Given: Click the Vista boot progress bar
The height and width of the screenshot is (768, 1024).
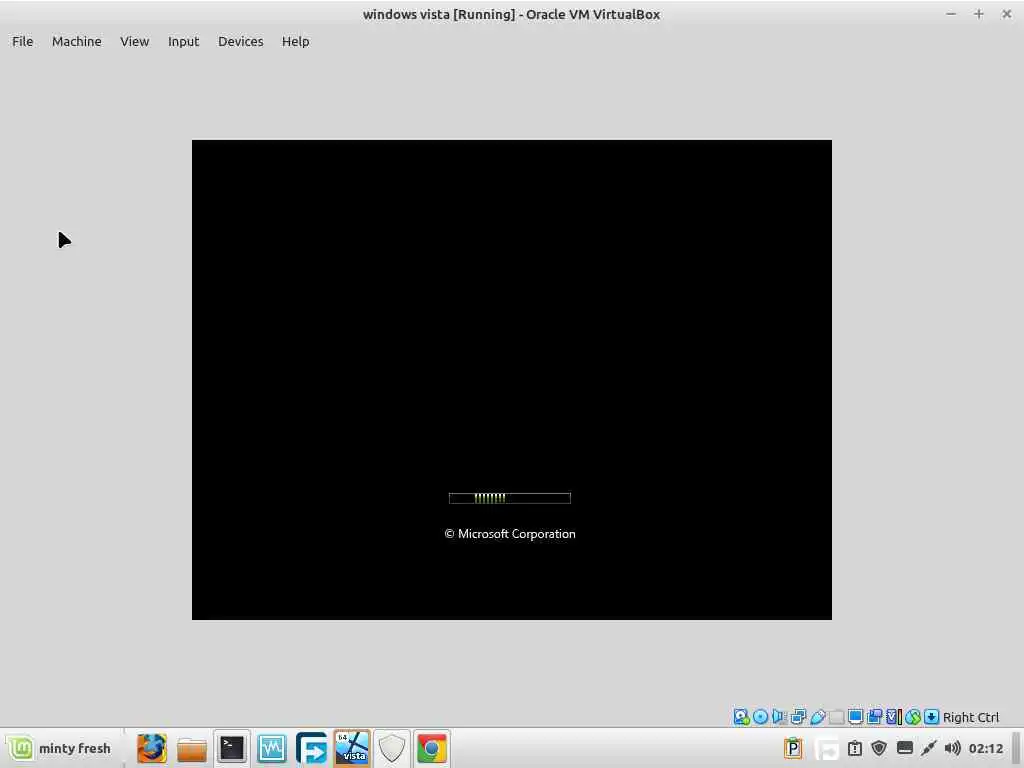Looking at the screenshot, I should click(509, 498).
